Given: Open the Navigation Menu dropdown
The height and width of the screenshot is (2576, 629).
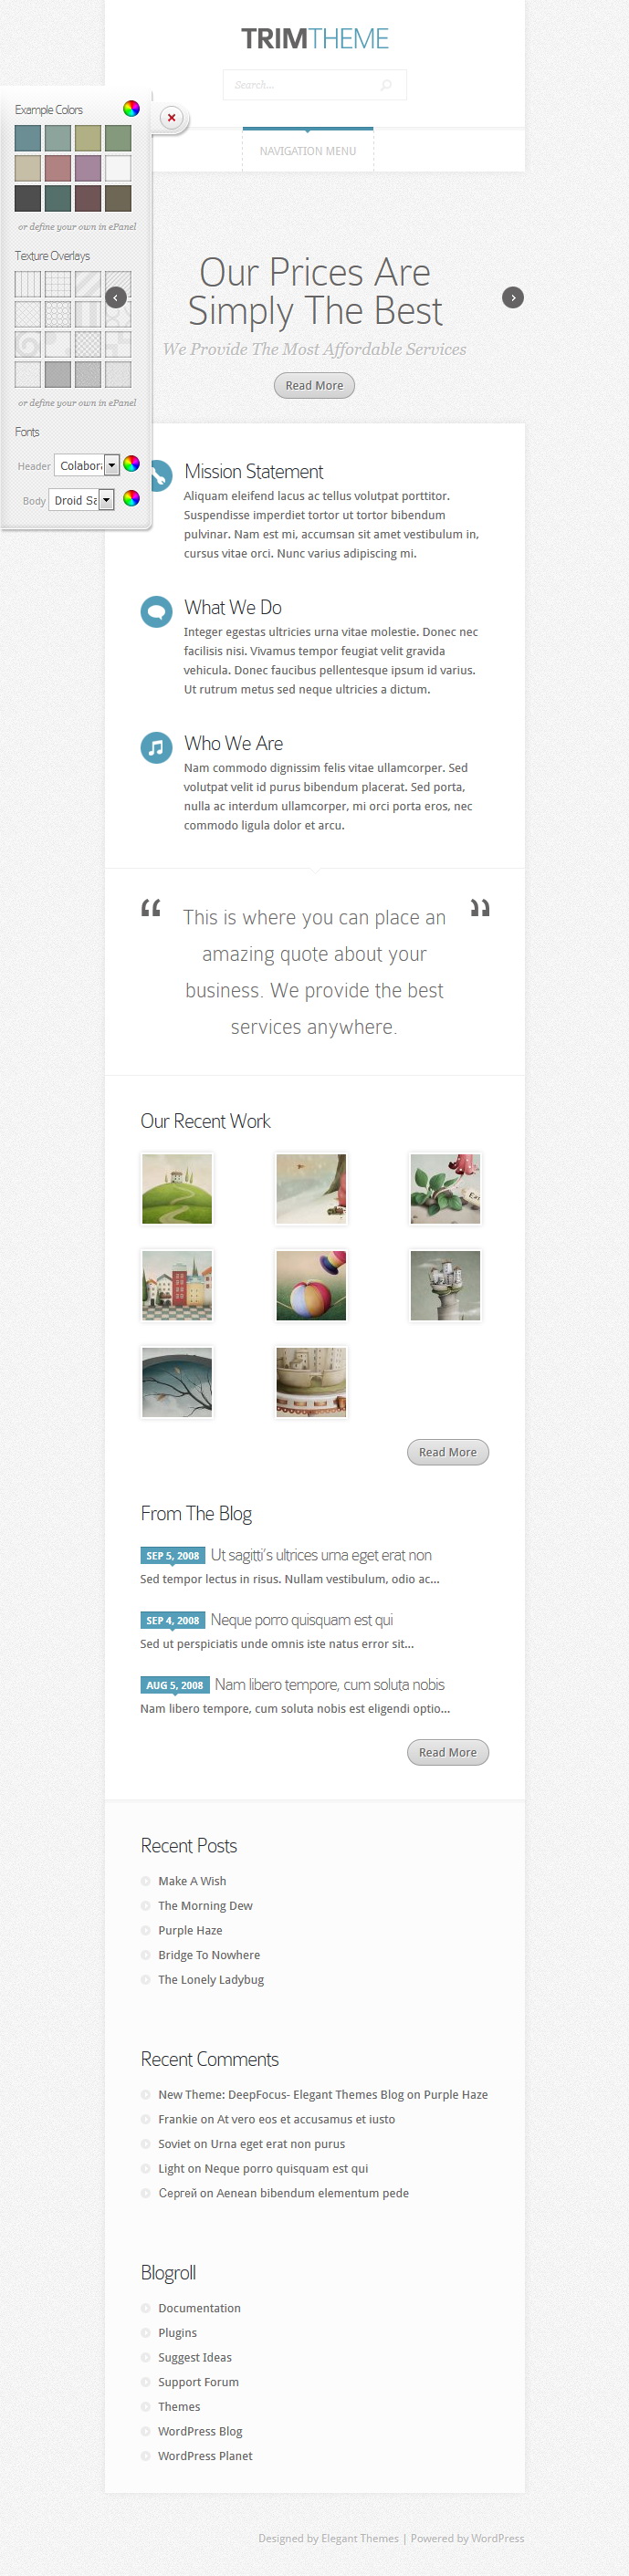Looking at the screenshot, I should (x=308, y=151).
